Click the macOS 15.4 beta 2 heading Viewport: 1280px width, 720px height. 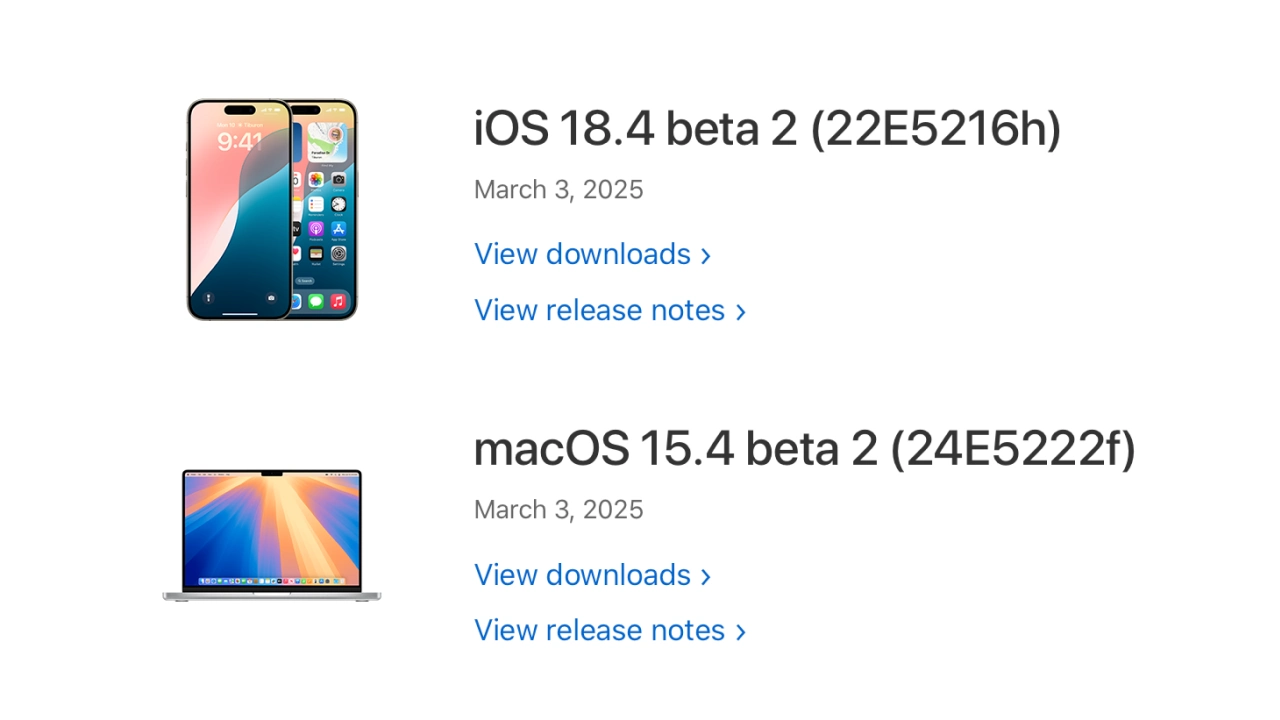tap(804, 449)
